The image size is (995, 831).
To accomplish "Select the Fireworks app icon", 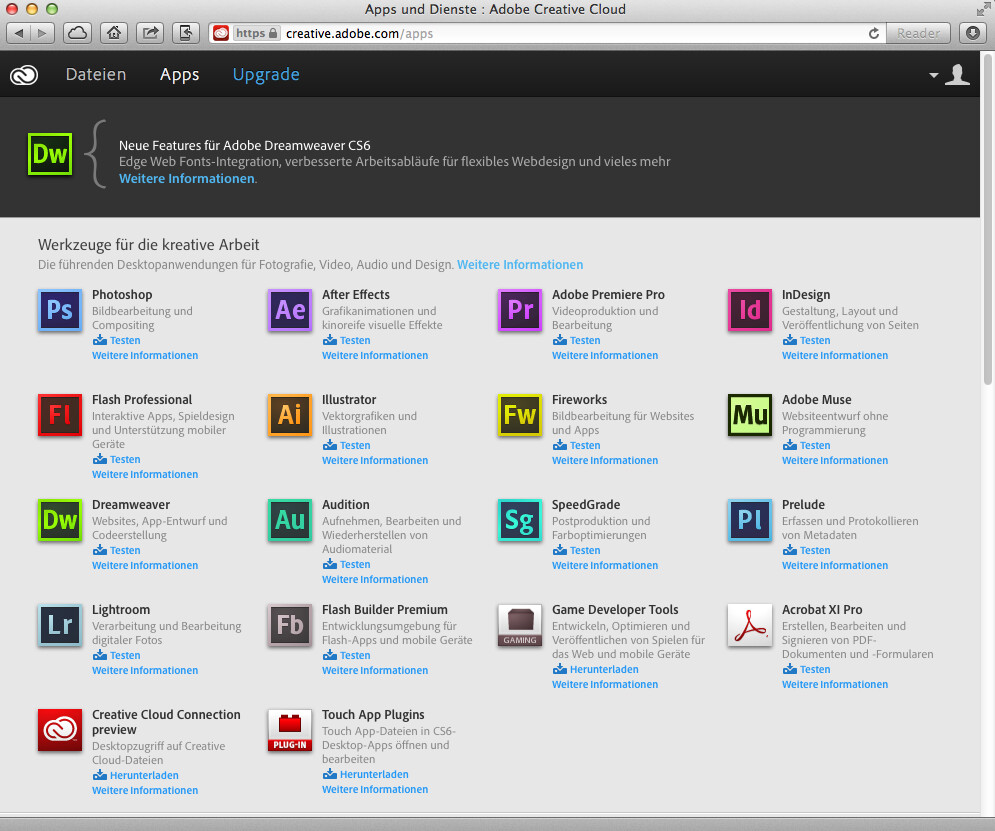I will click(519, 415).
